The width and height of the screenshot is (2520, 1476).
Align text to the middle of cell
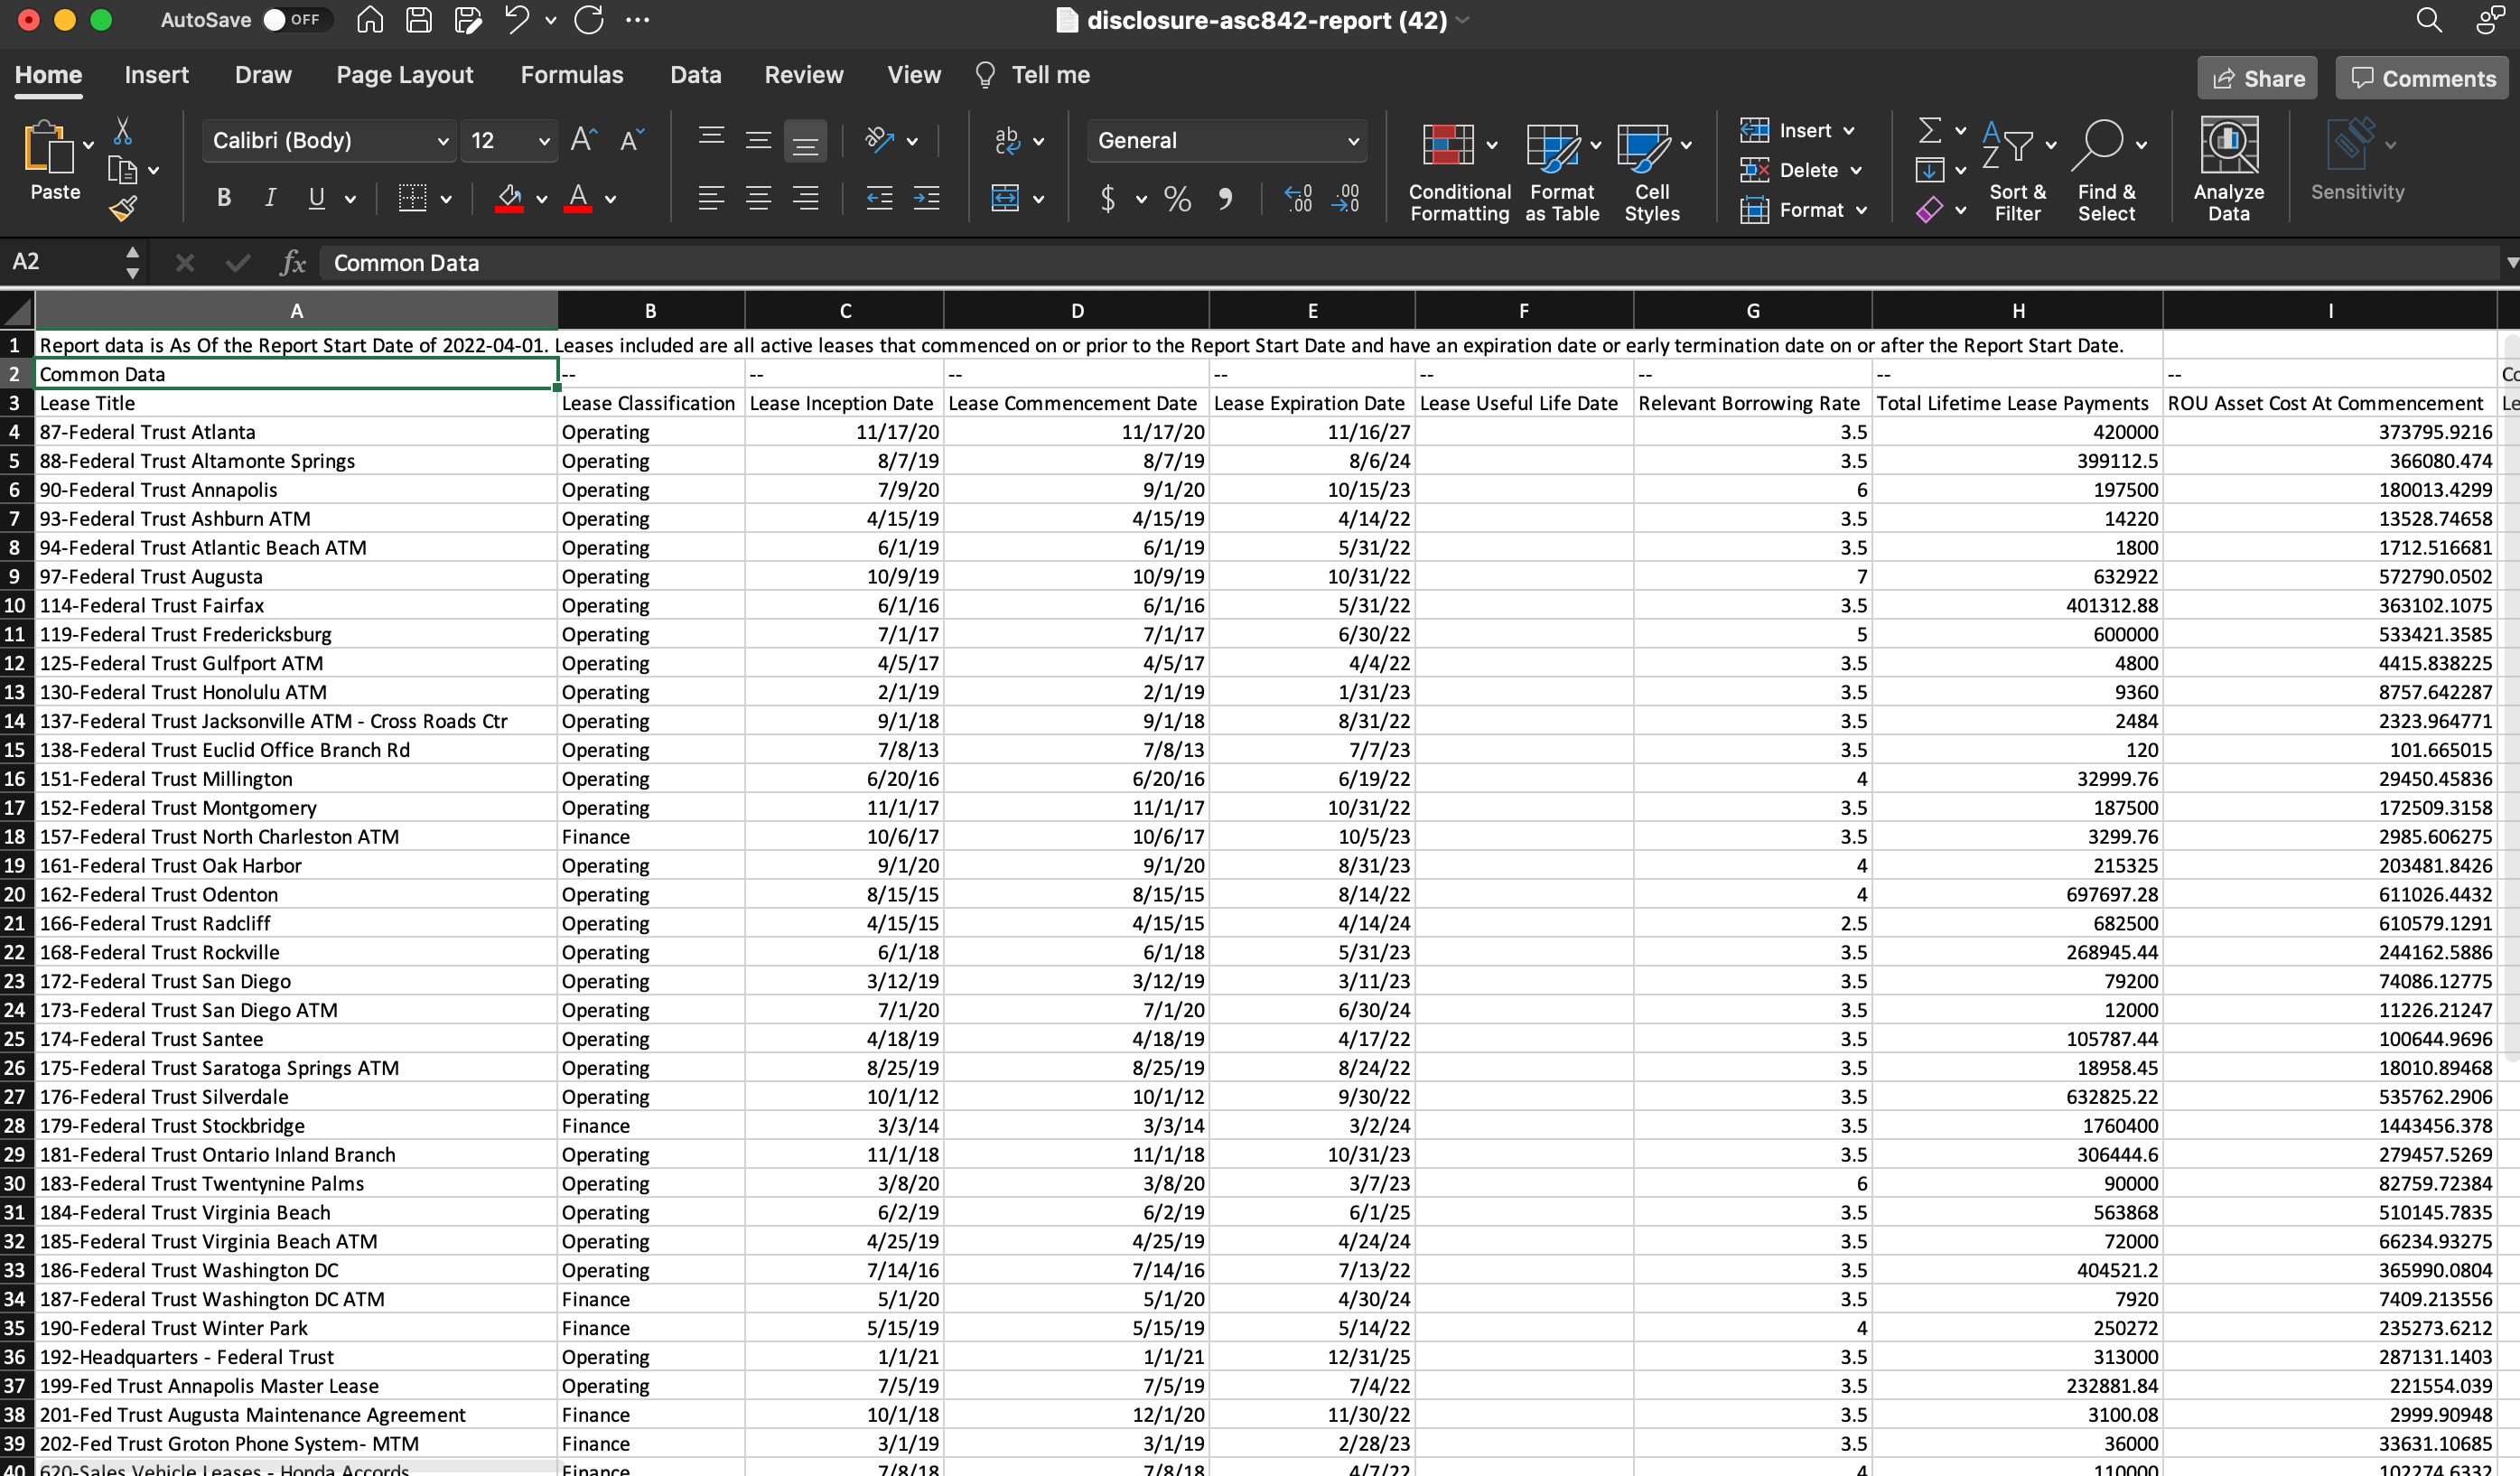759,140
